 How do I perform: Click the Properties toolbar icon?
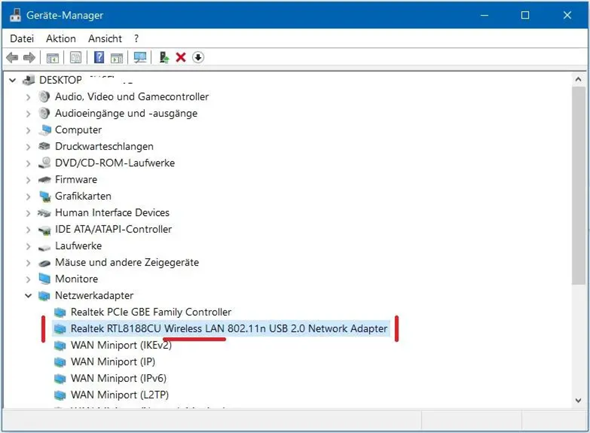tap(76, 58)
